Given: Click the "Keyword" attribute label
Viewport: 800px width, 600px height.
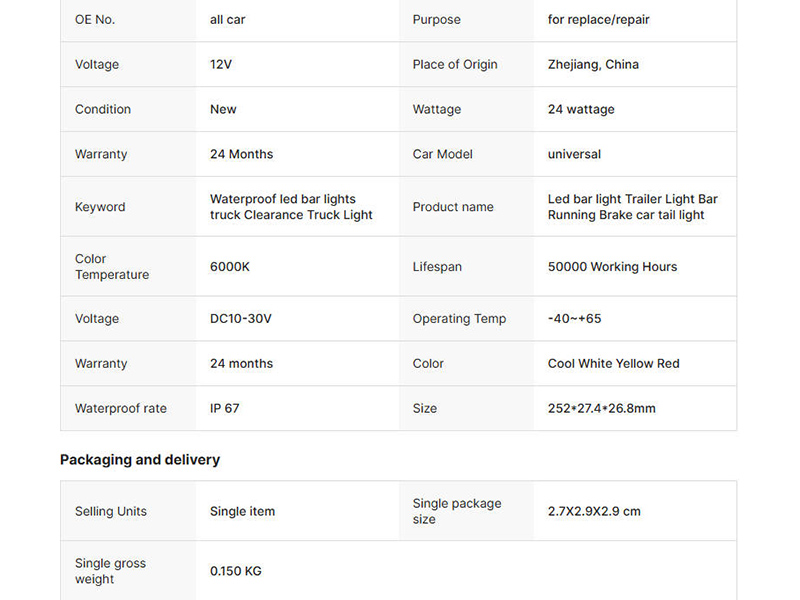Looking at the screenshot, I should click(x=100, y=207).
